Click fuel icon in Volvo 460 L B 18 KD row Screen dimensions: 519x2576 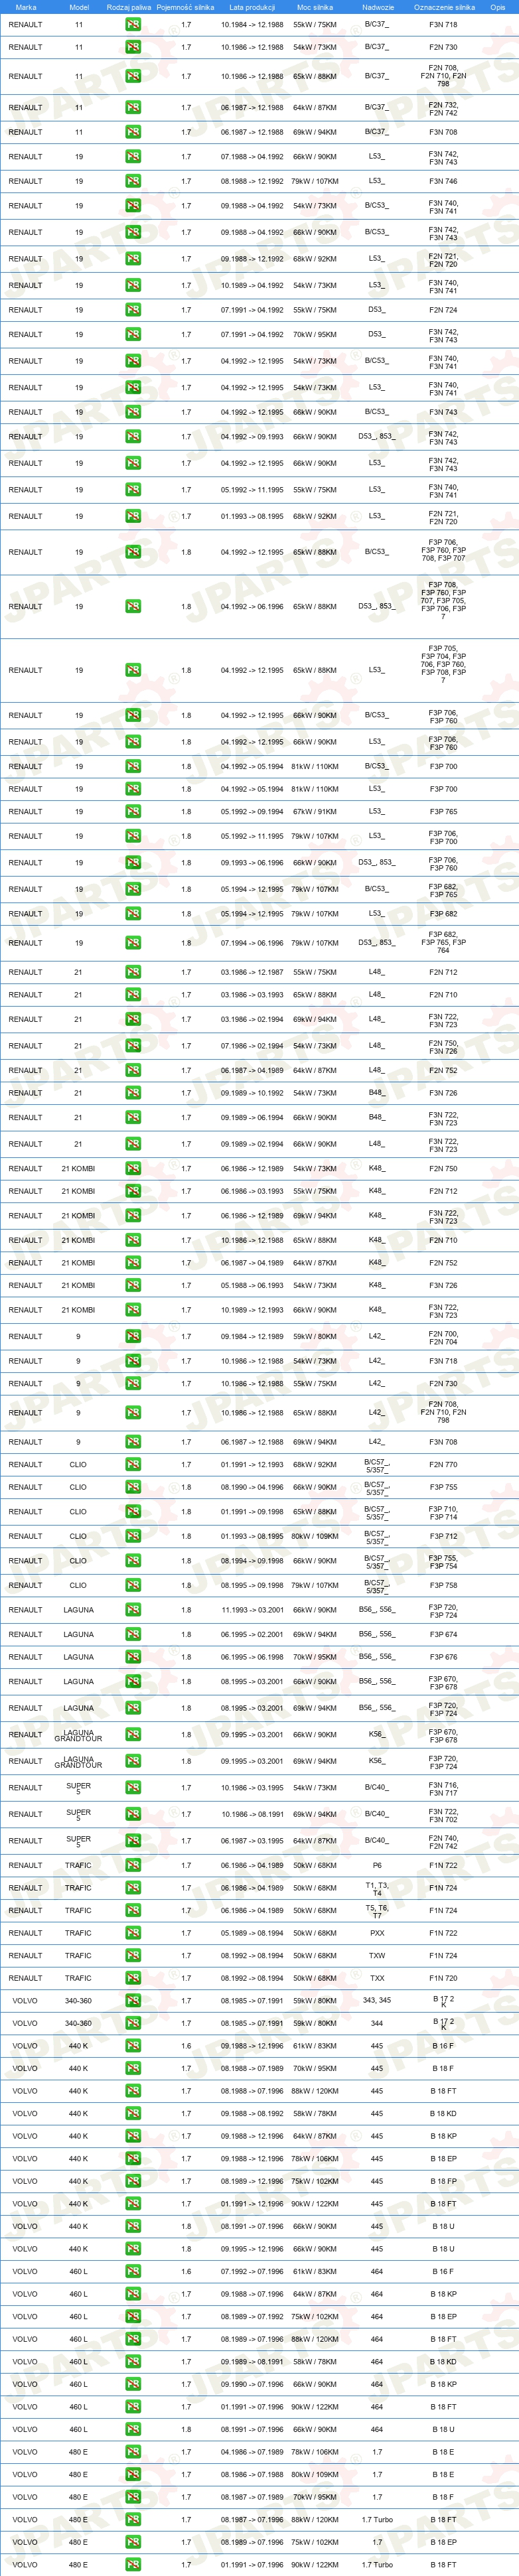pos(133,2362)
